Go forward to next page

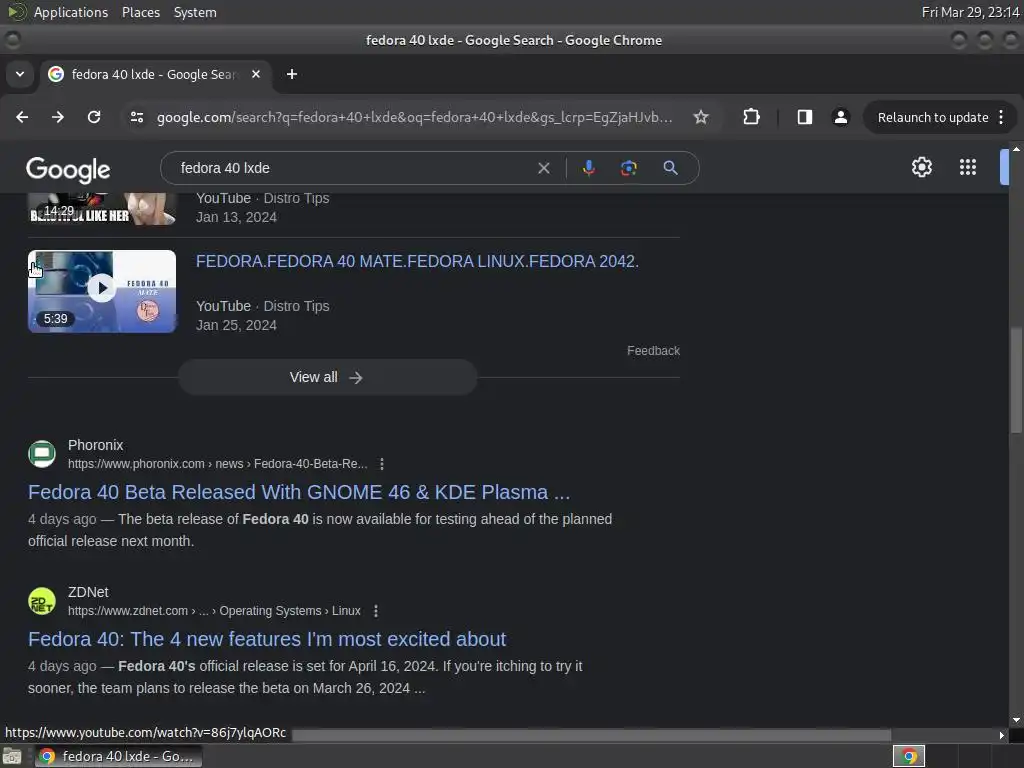[x=58, y=117]
